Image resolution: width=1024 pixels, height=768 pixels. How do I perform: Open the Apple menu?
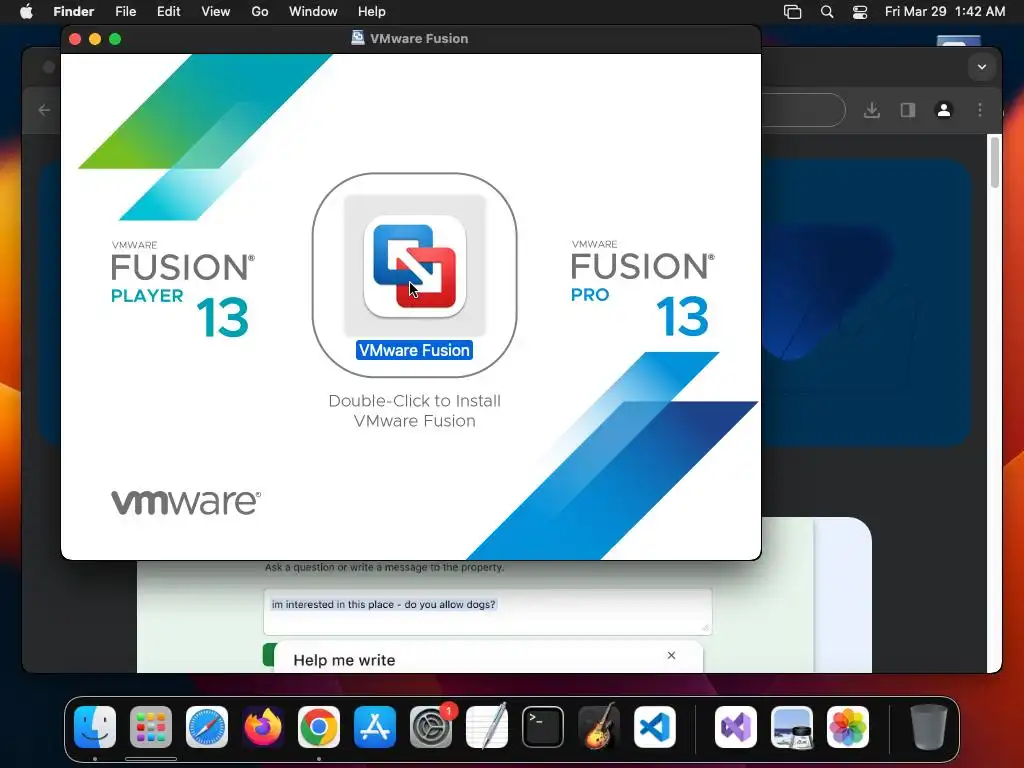pyautogui.click(x=26, y=12)
